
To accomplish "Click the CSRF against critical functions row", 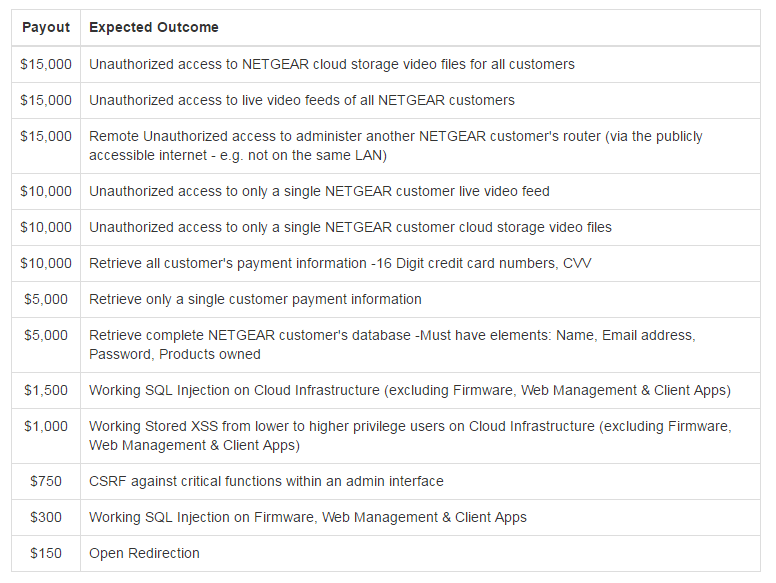I will tap(266, 481).
